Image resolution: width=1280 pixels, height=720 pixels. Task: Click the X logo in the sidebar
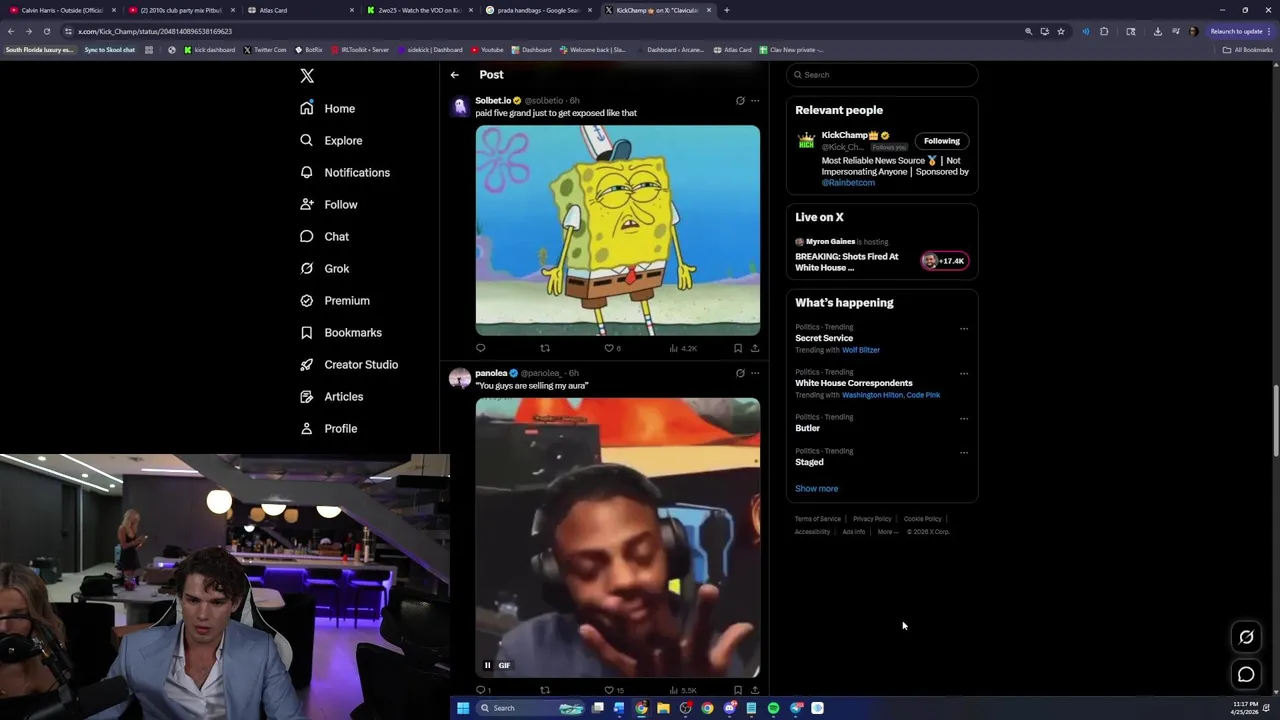tap(307, 76)
